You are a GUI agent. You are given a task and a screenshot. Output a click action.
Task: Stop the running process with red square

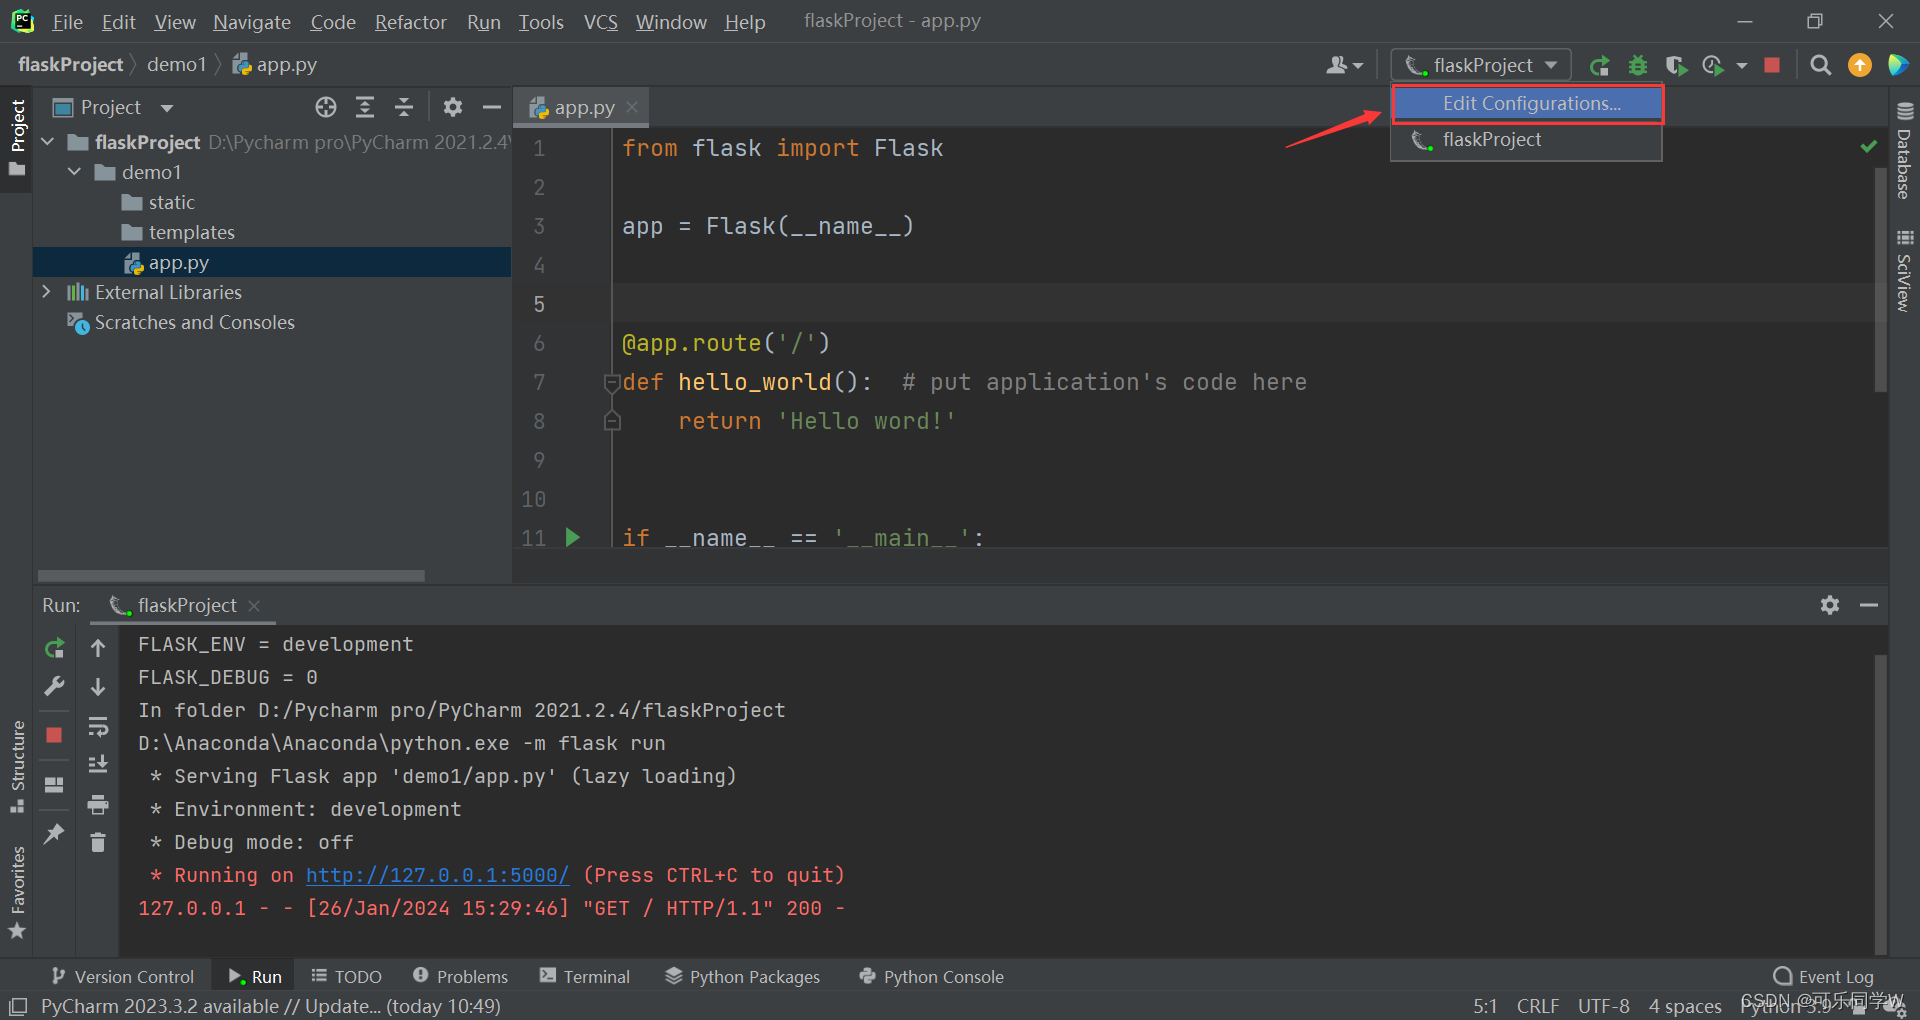1772,65
